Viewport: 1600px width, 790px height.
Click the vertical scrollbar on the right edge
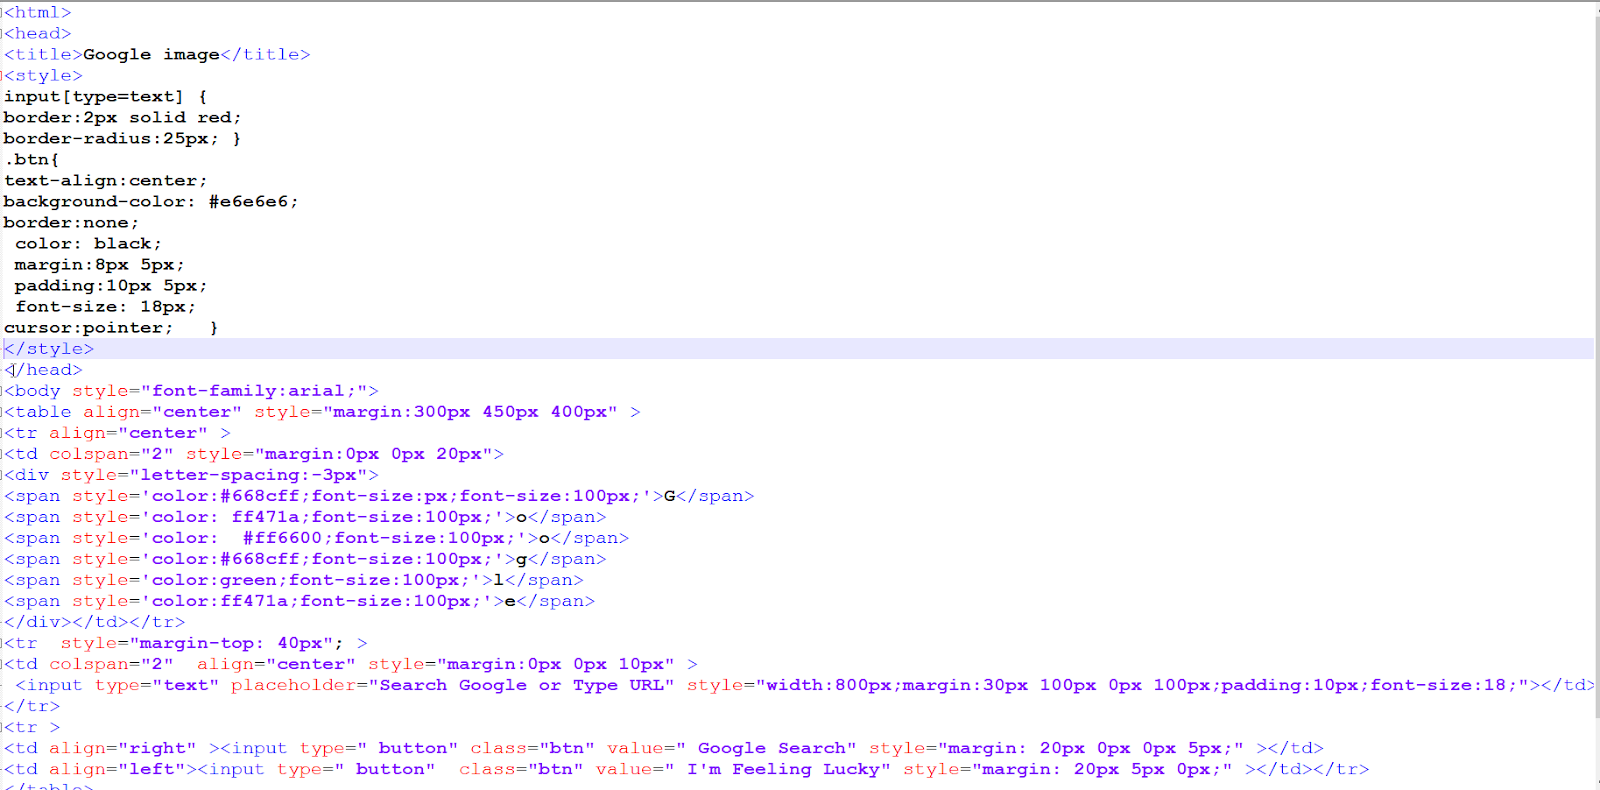tap(1596, 395)
